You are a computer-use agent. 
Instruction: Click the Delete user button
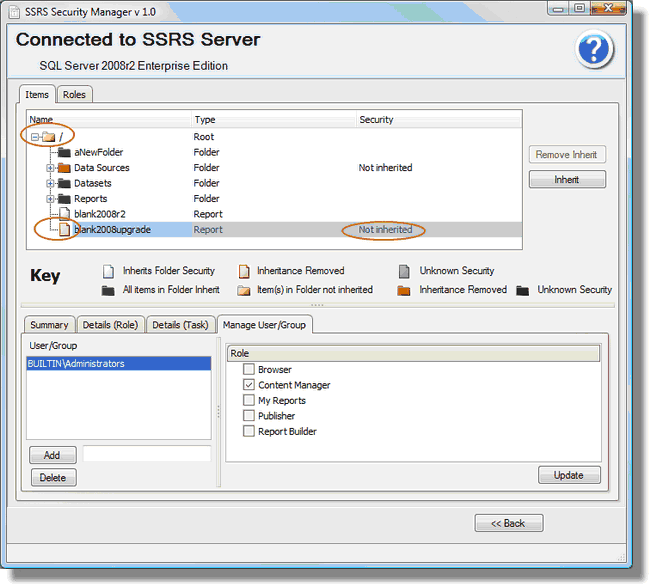tap(53, 477)
